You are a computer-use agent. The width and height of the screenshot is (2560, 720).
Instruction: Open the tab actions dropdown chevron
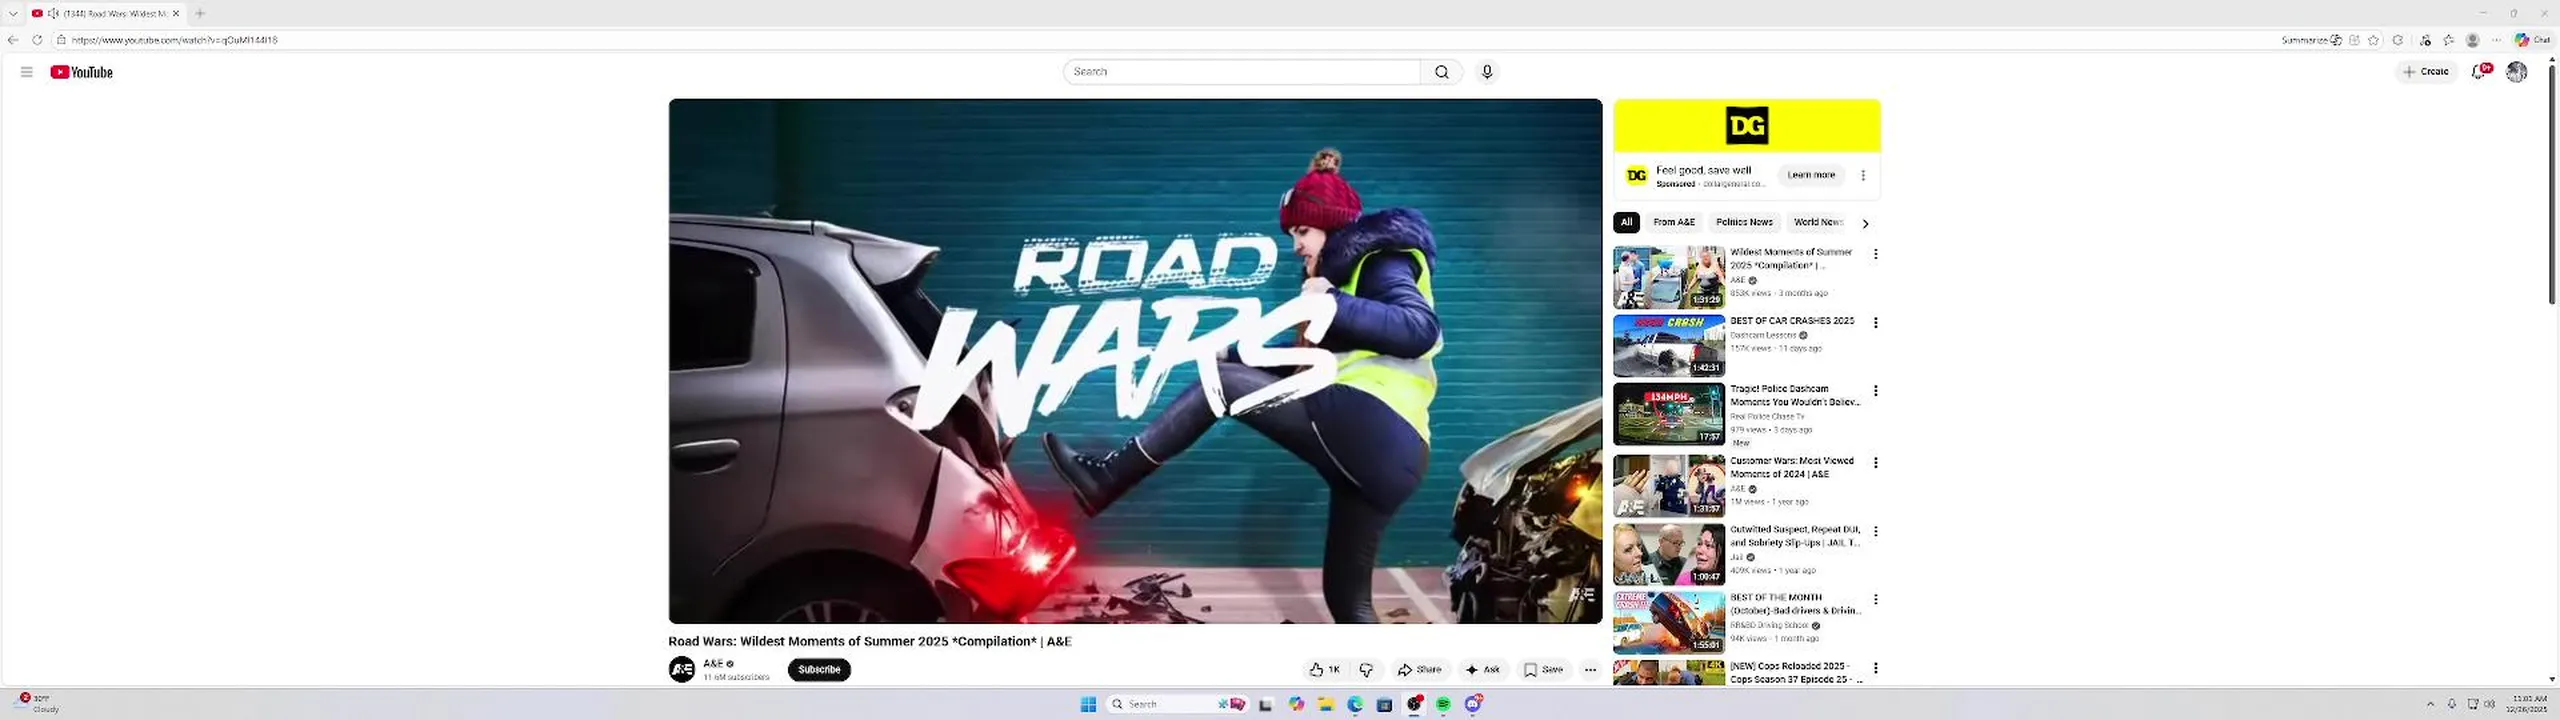[13, 13]
